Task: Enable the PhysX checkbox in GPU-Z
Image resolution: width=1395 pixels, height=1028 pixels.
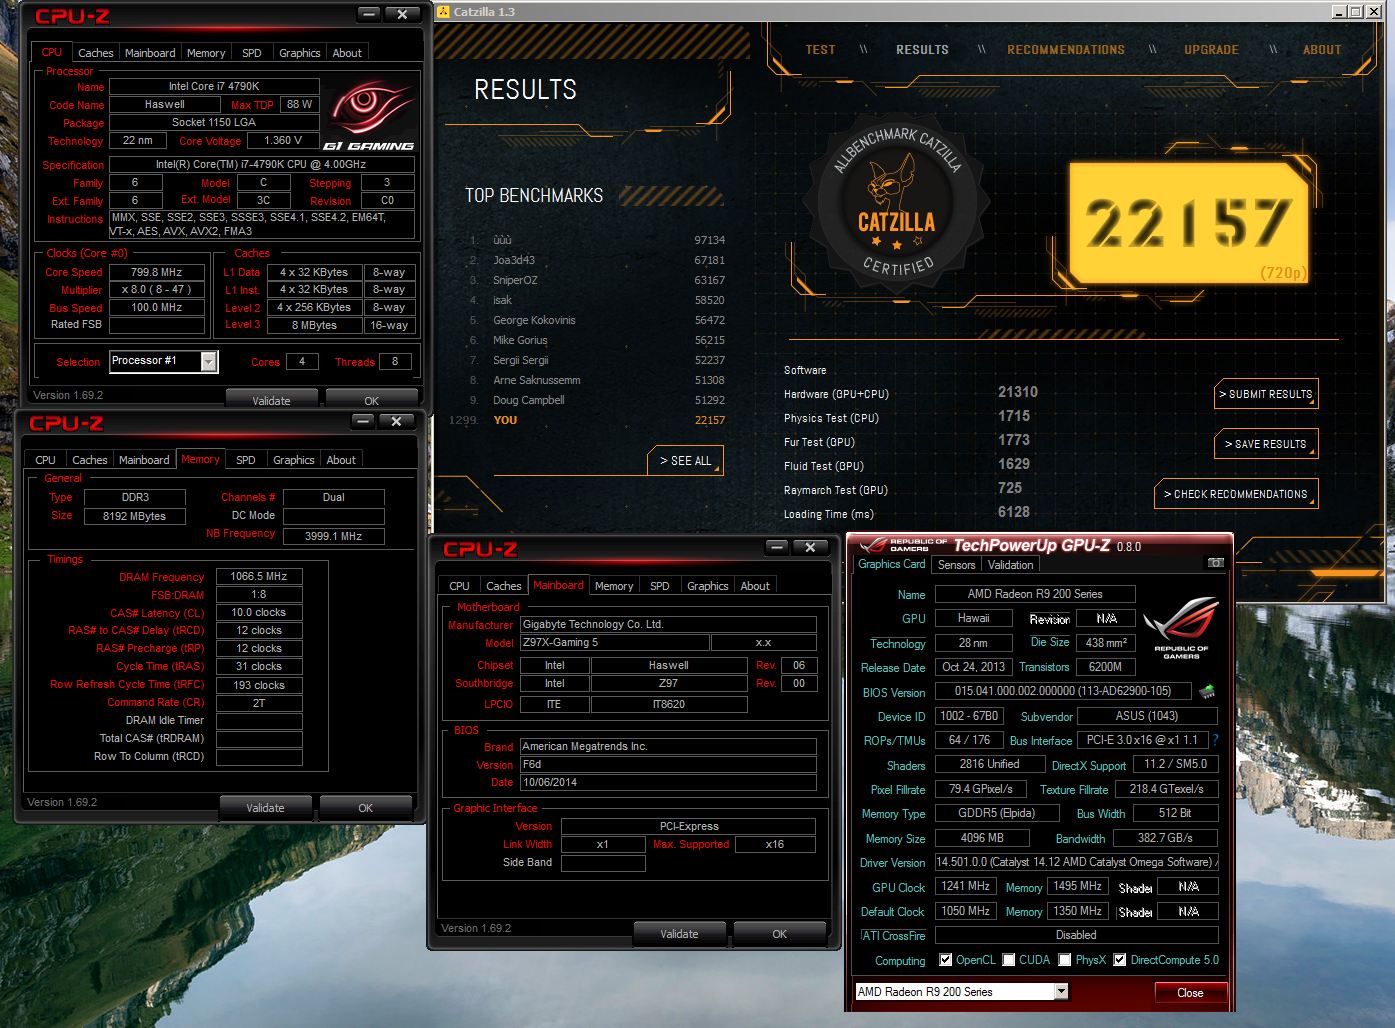Action: tap(1065, 960)
